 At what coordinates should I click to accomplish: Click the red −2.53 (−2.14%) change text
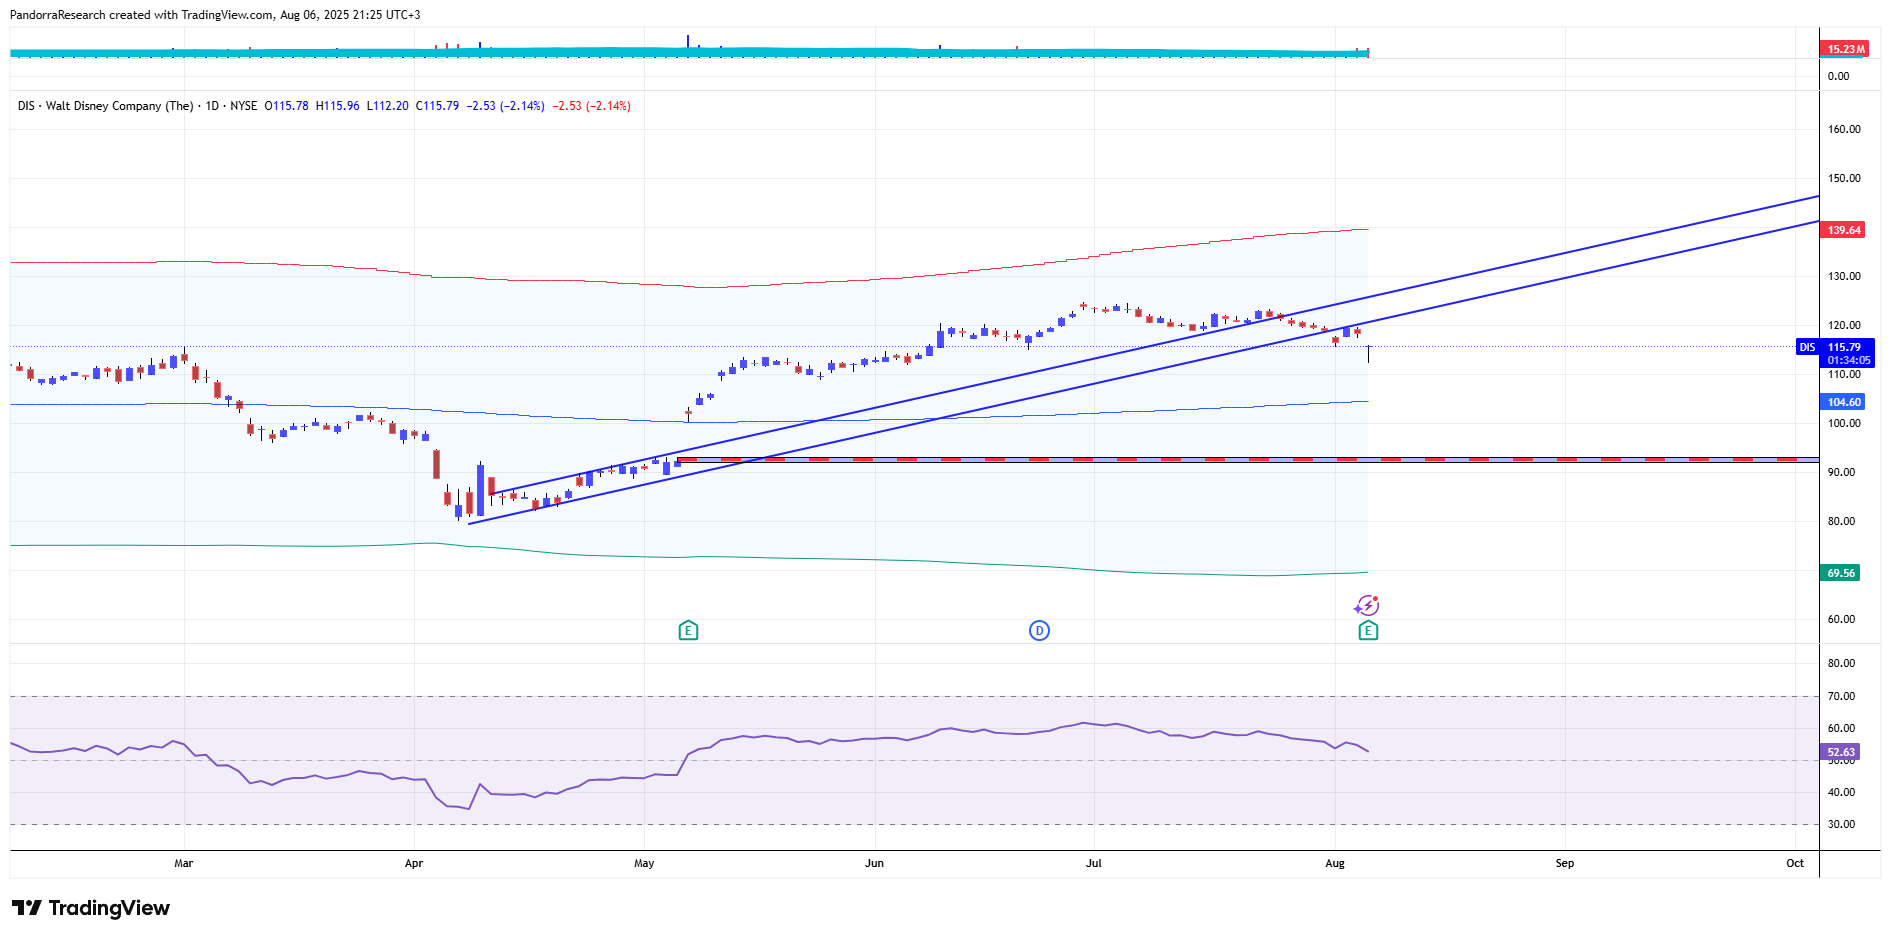(591, 106)
